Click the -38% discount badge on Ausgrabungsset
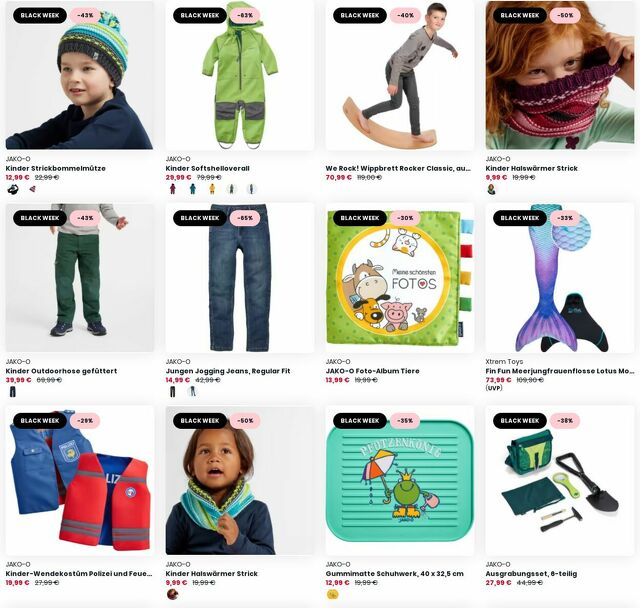The image size is (640, 608). pyautogui.click(x=565, y=421)
